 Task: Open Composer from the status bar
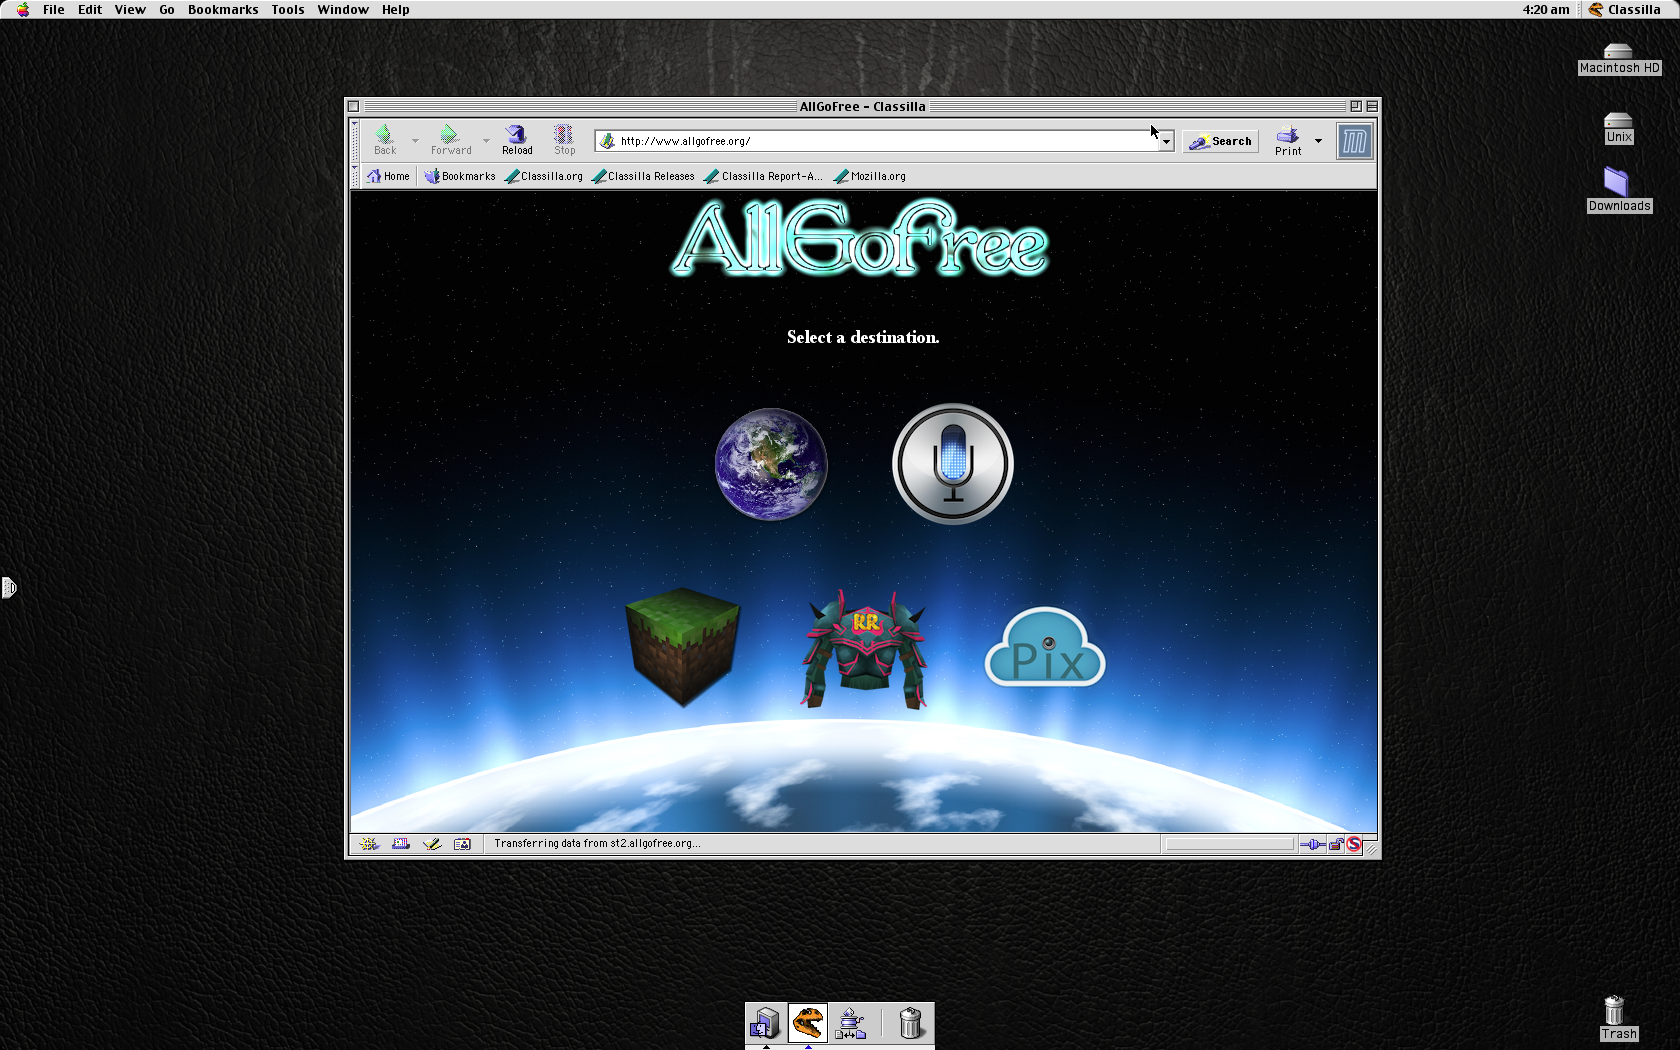pos(432,844)
